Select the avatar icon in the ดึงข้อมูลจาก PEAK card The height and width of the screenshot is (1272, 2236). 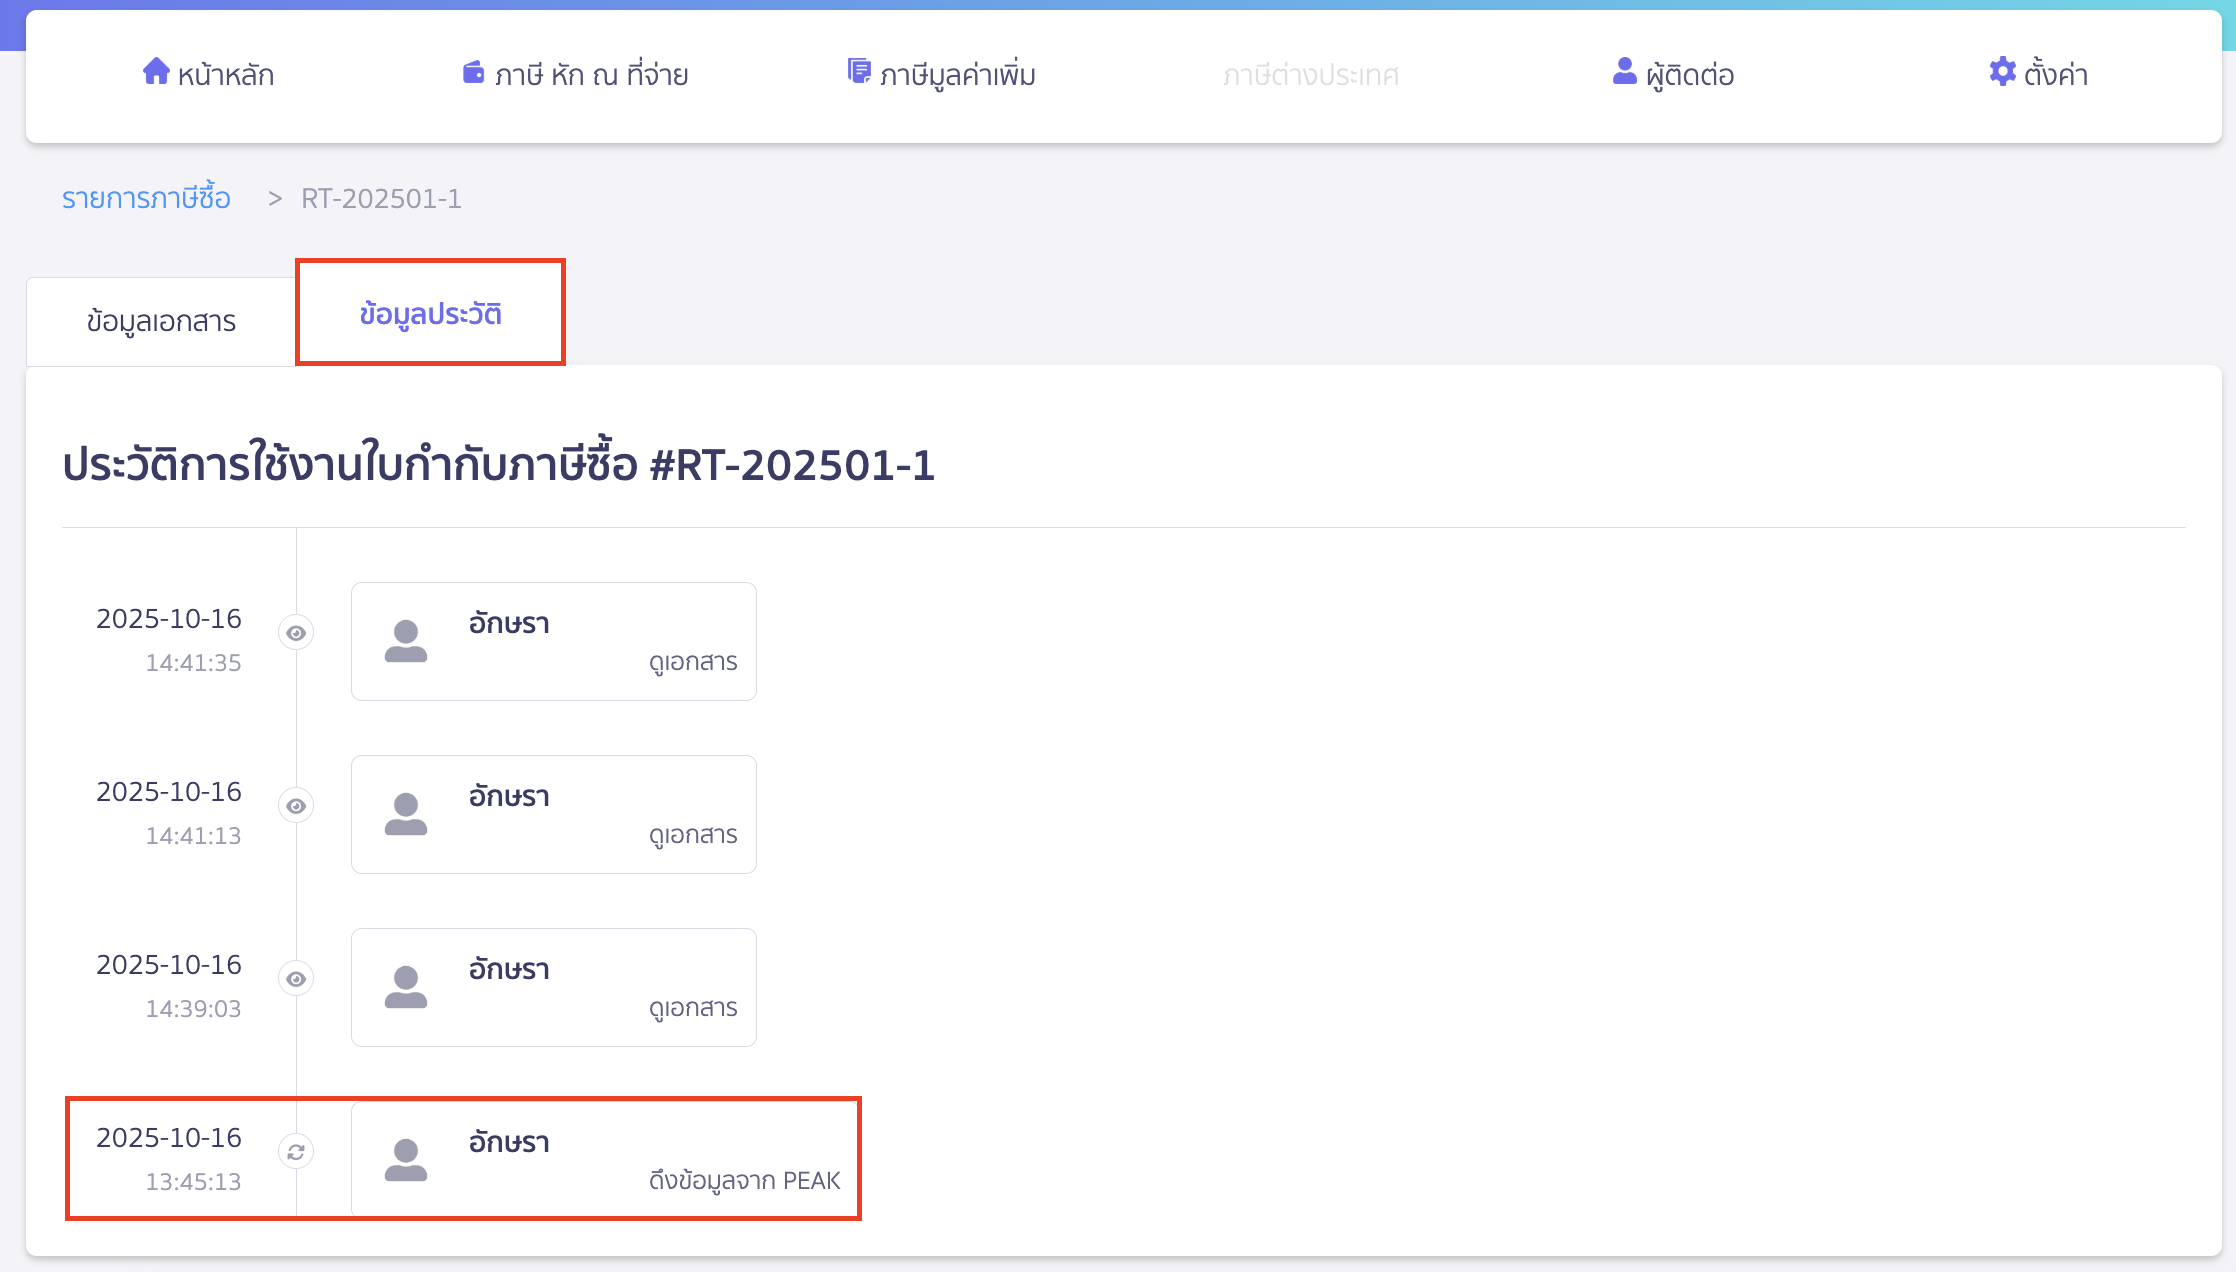407,1159
